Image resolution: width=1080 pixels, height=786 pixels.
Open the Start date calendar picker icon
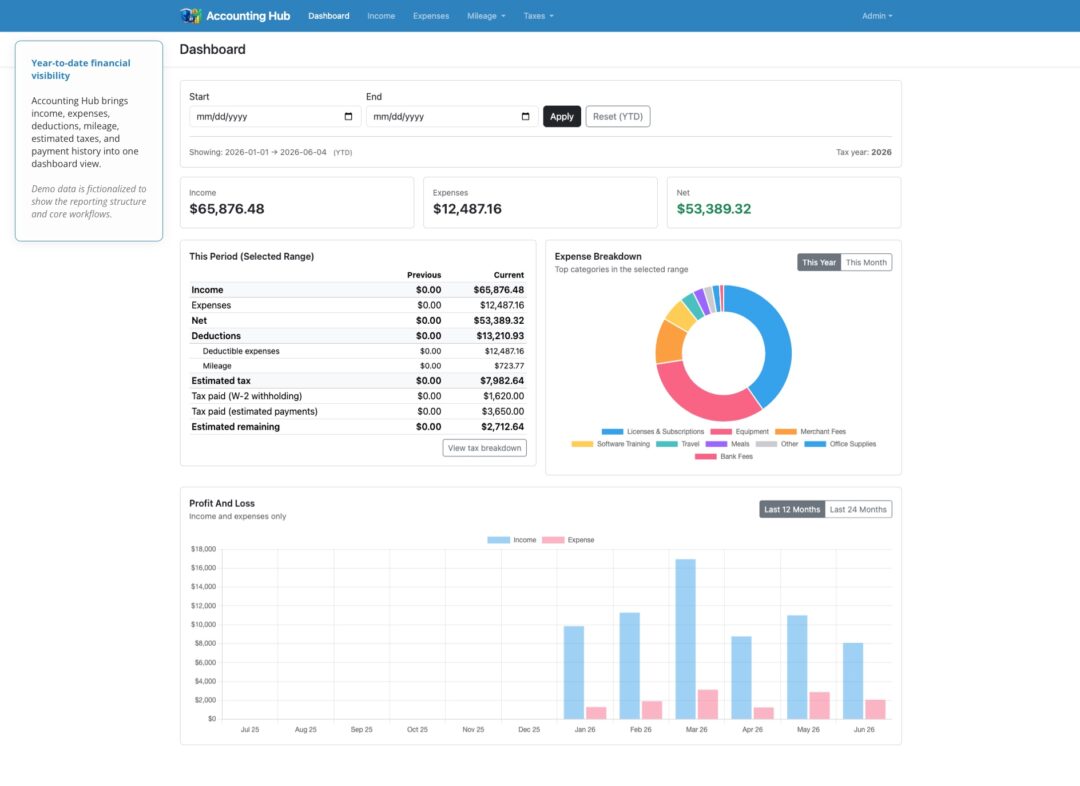tap(349, 116)
